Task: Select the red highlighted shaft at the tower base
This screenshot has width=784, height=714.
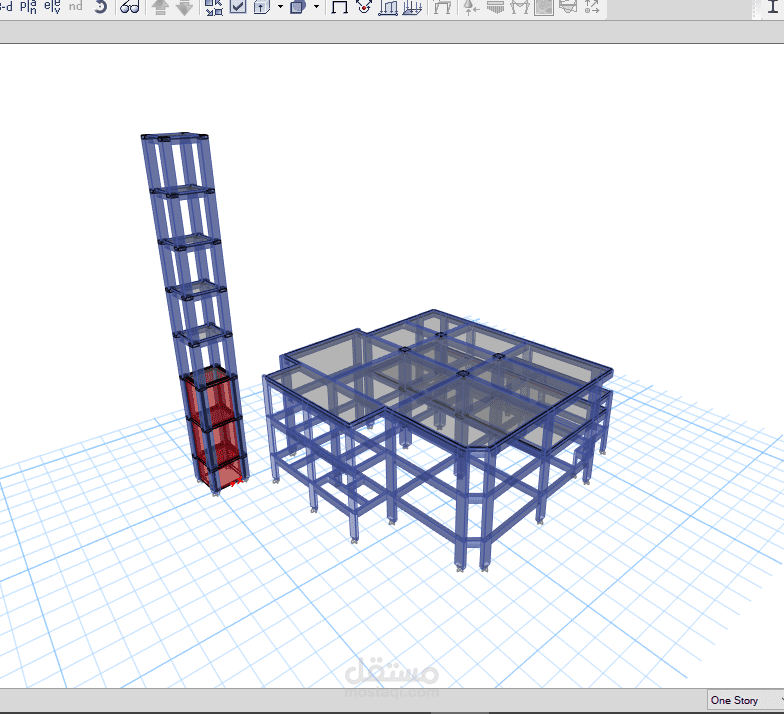Action: [214, 428]
